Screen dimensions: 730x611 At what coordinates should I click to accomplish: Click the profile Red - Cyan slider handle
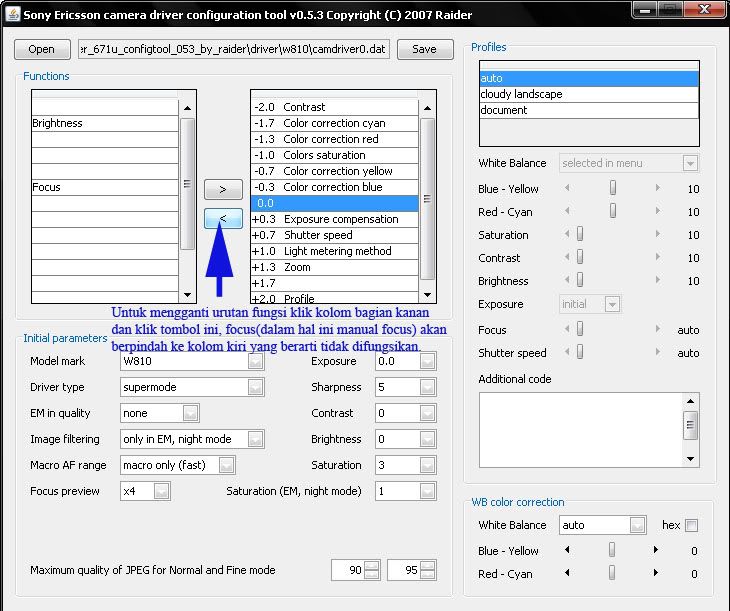tap(613, 210)
